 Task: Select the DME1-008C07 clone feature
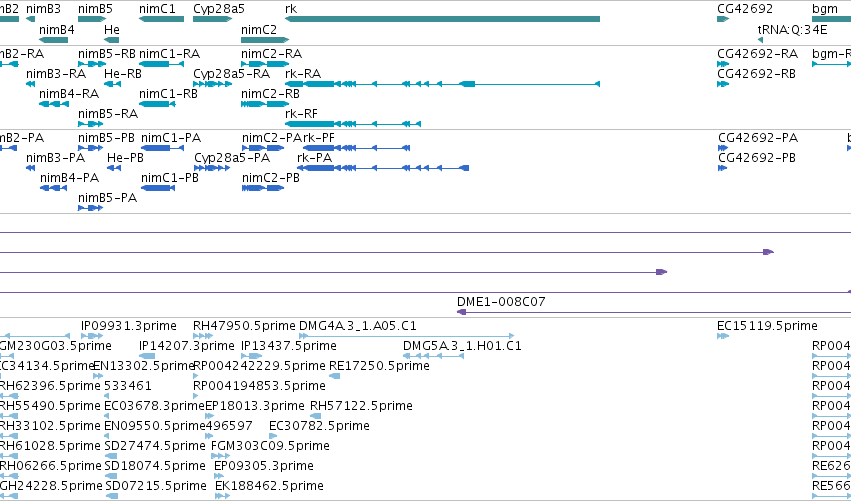654,312
